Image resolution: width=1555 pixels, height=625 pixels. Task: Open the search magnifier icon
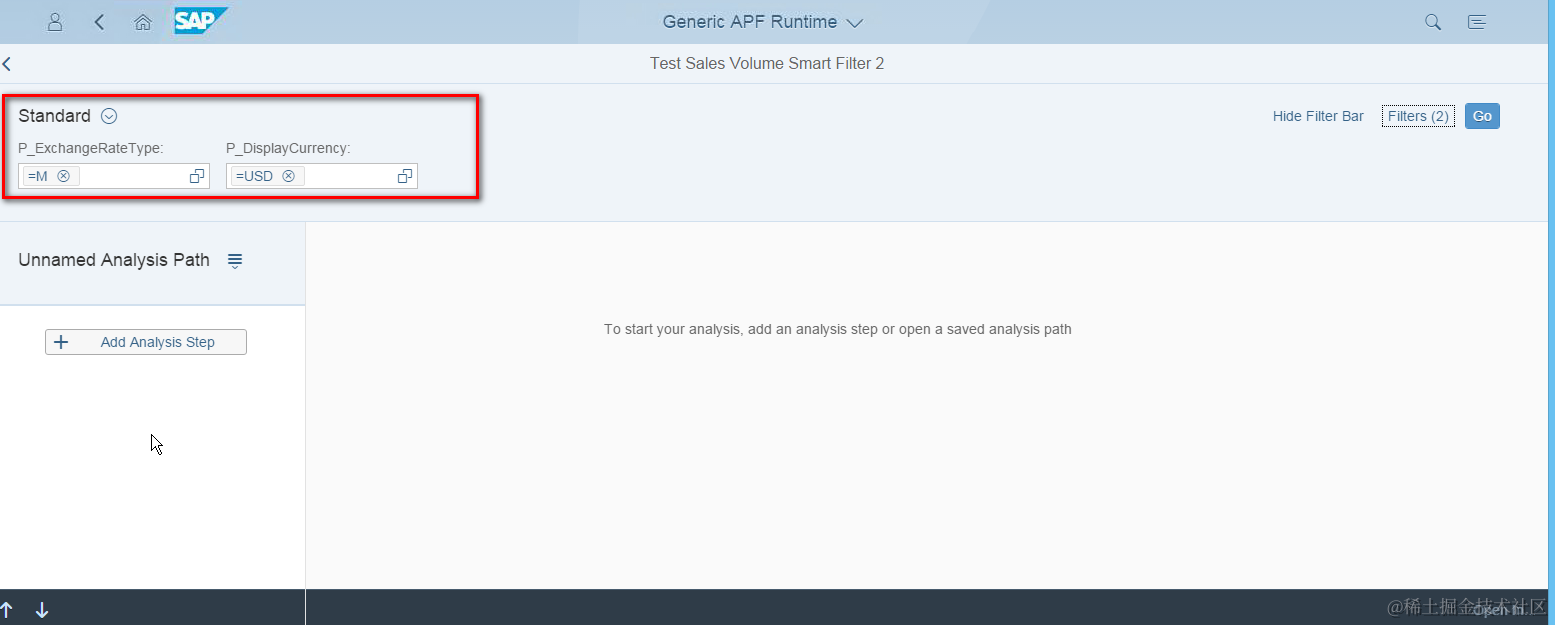pyautogui.click(x=1433, y=22)
